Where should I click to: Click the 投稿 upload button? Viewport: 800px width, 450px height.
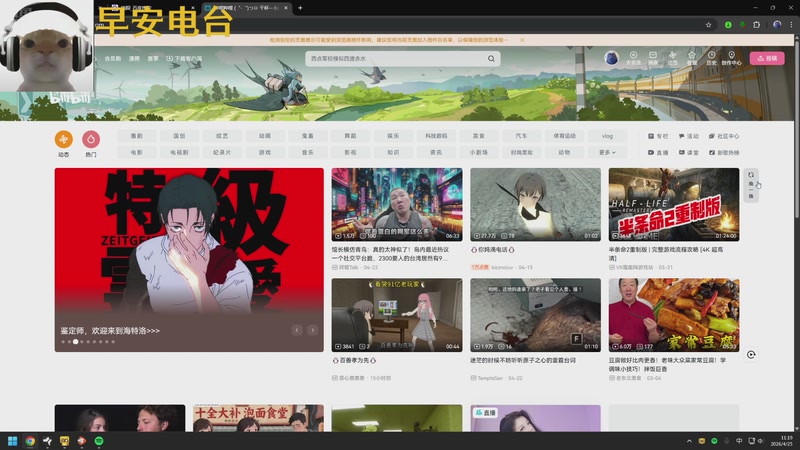[767, 58]
